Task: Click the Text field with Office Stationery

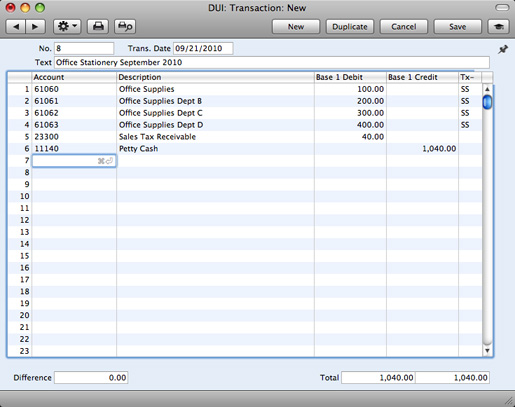Action: [x=272, y=62]
